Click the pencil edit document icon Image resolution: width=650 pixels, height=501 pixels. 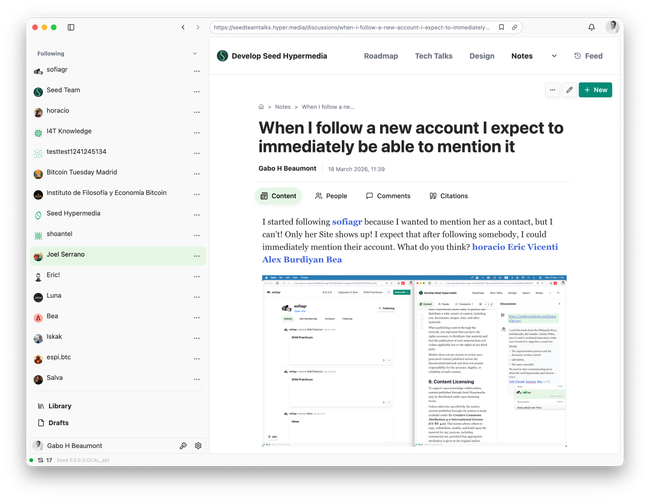coord(569,90)
